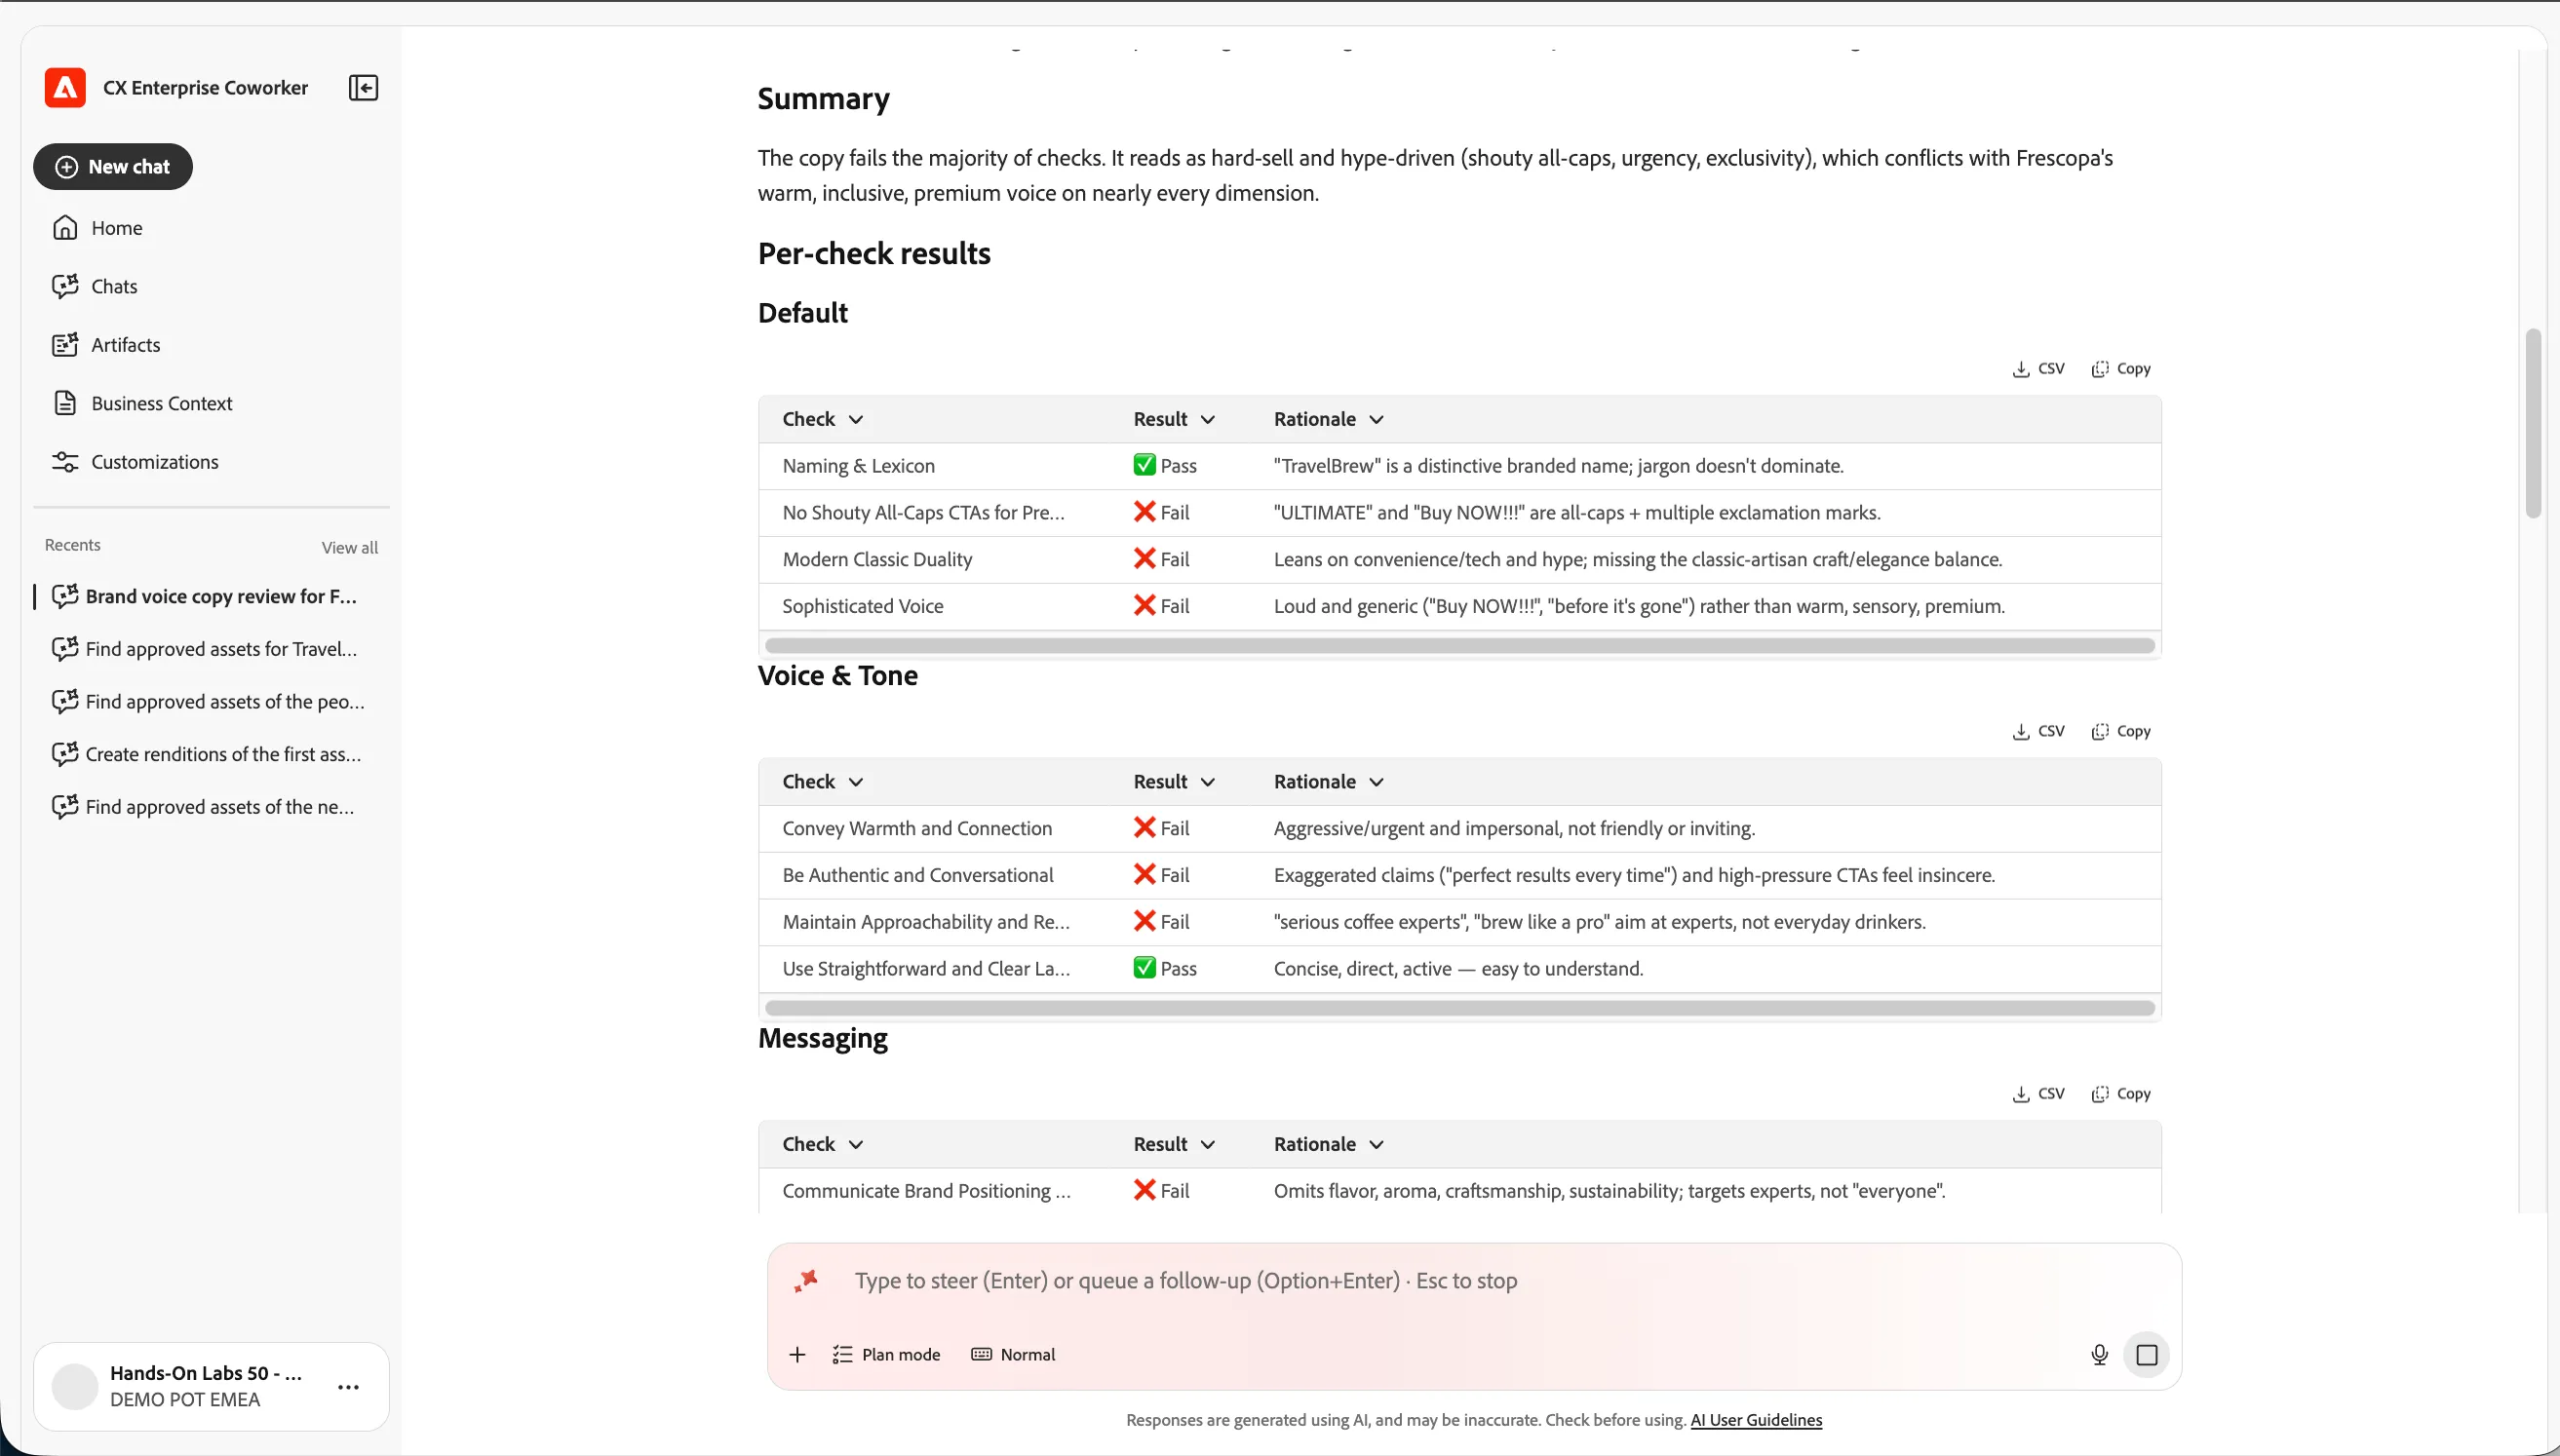The height and width of the screenshot is (1456, 2560).
Task: Change Normal mode selector
Action: 1013,1355
